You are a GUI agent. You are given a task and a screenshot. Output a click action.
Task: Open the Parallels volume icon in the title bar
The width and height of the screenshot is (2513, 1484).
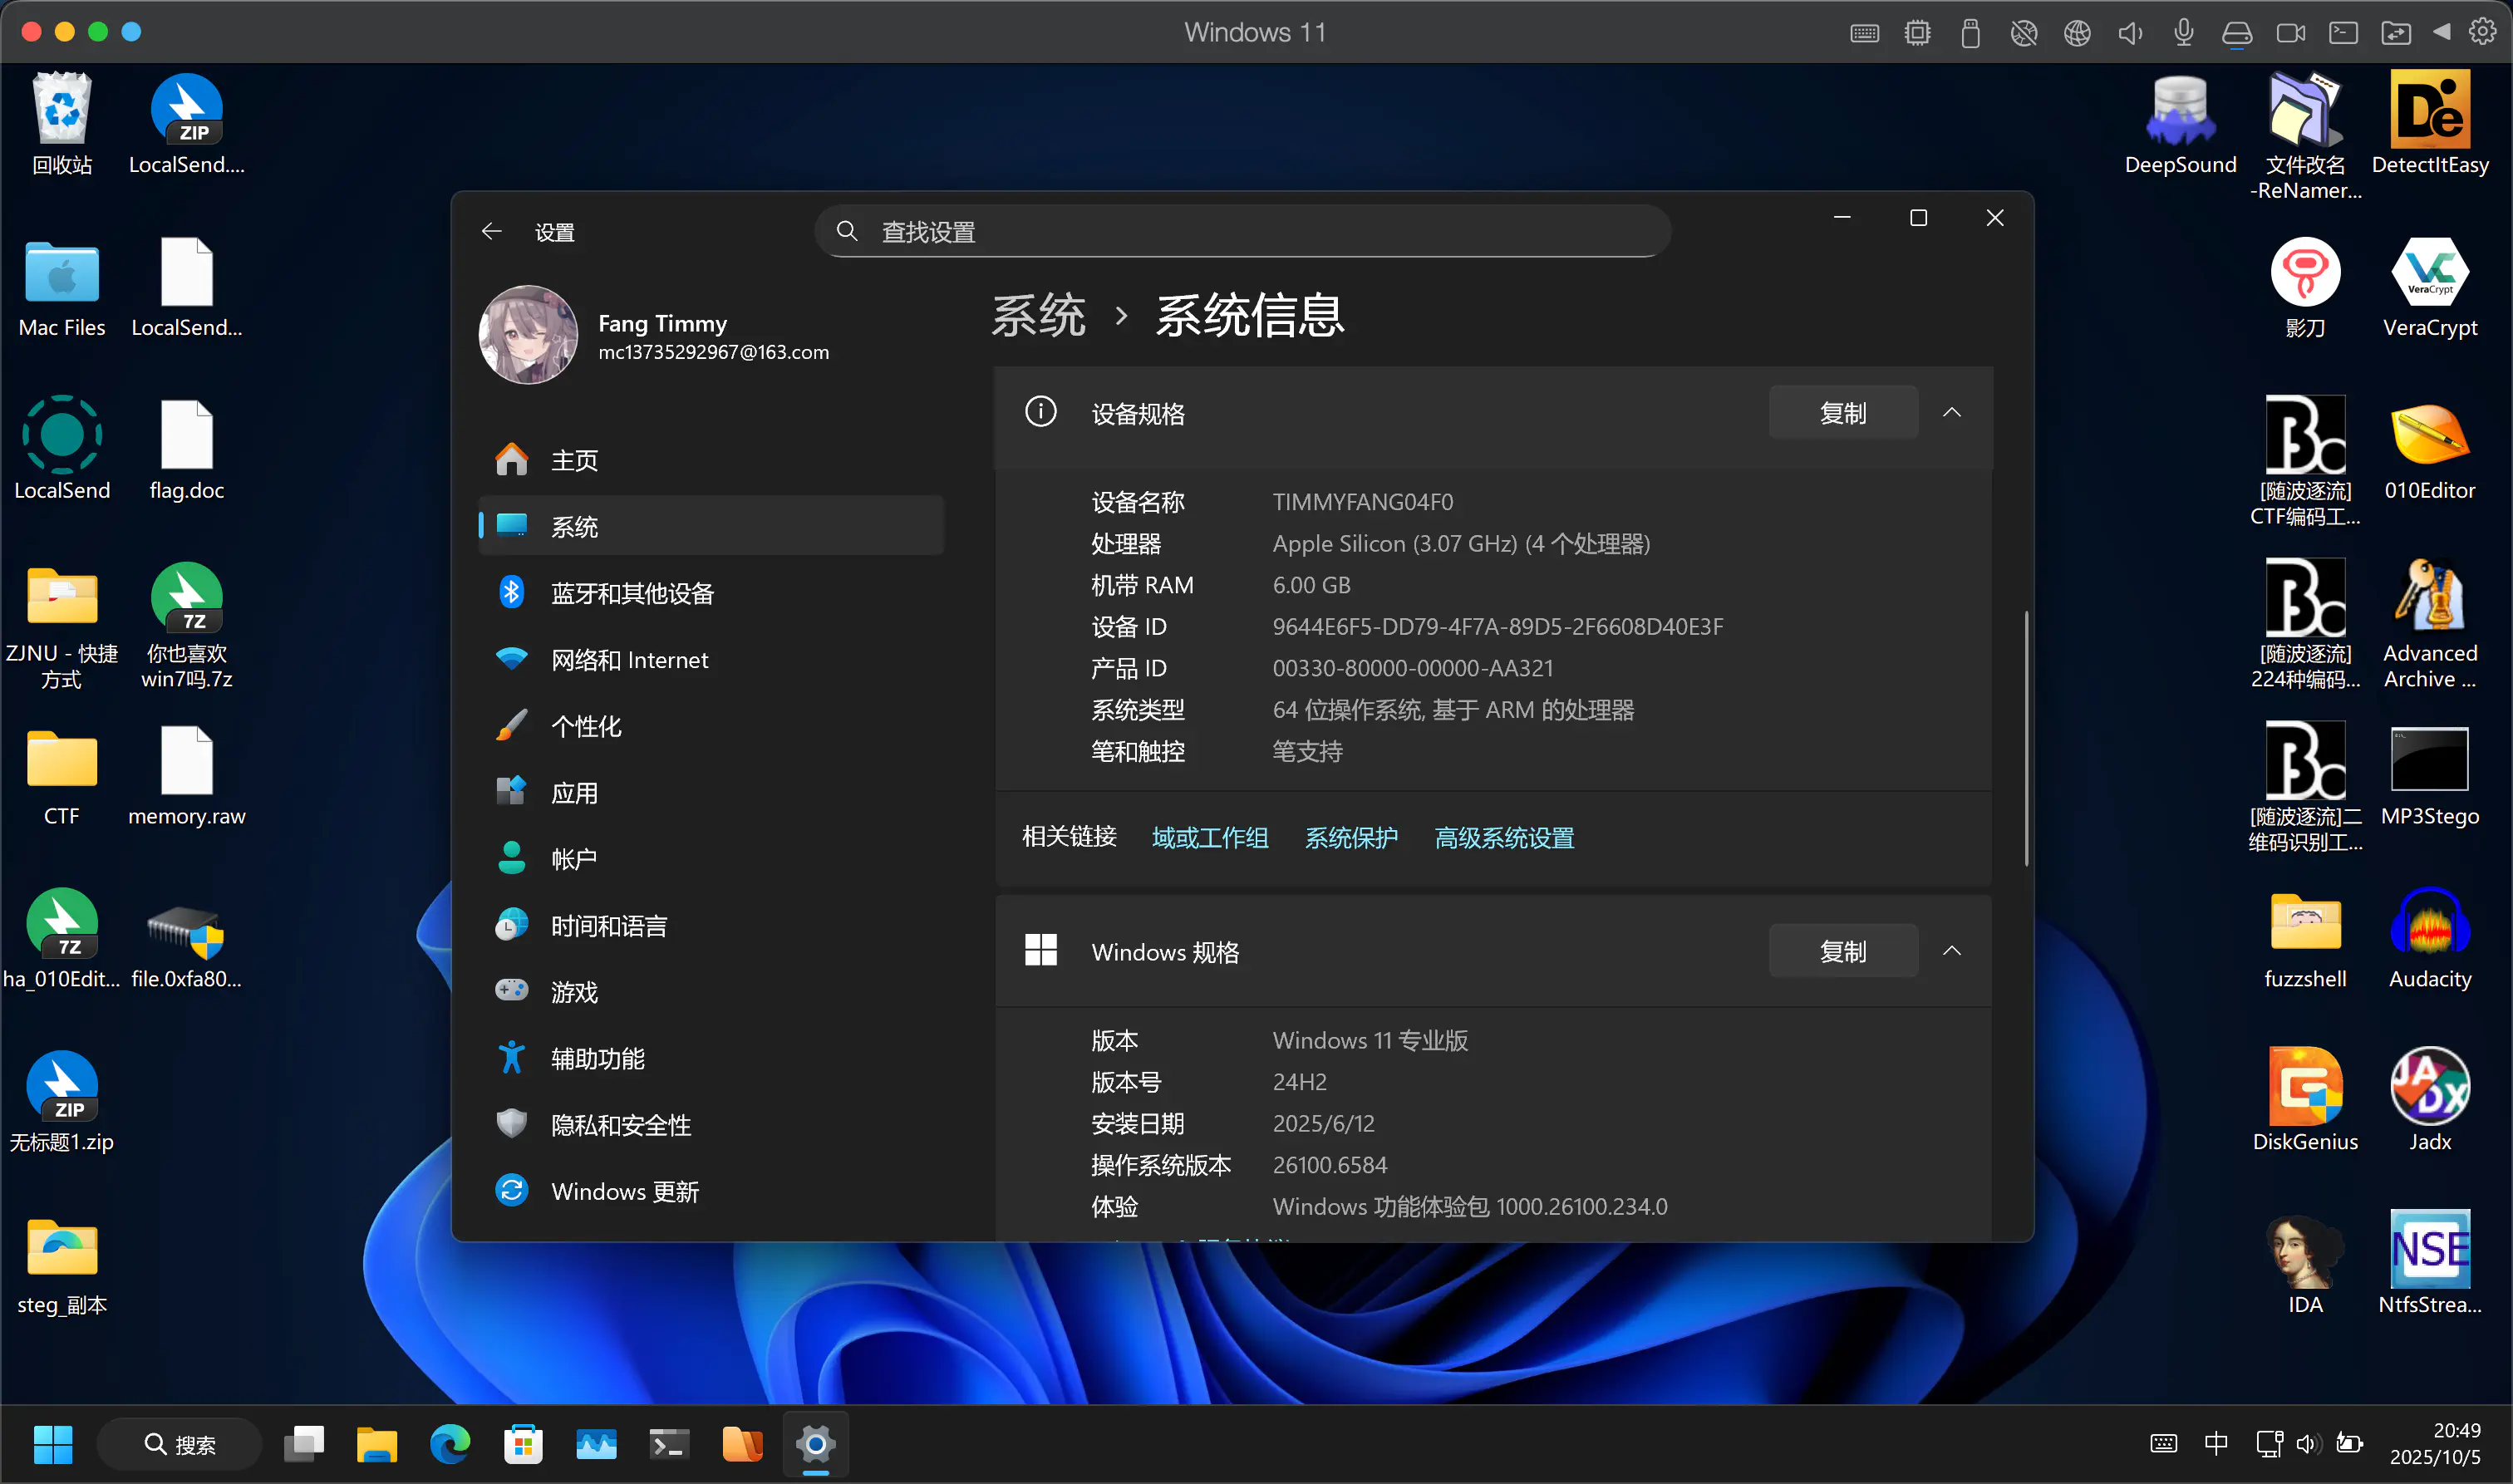tap(2129, 33)
